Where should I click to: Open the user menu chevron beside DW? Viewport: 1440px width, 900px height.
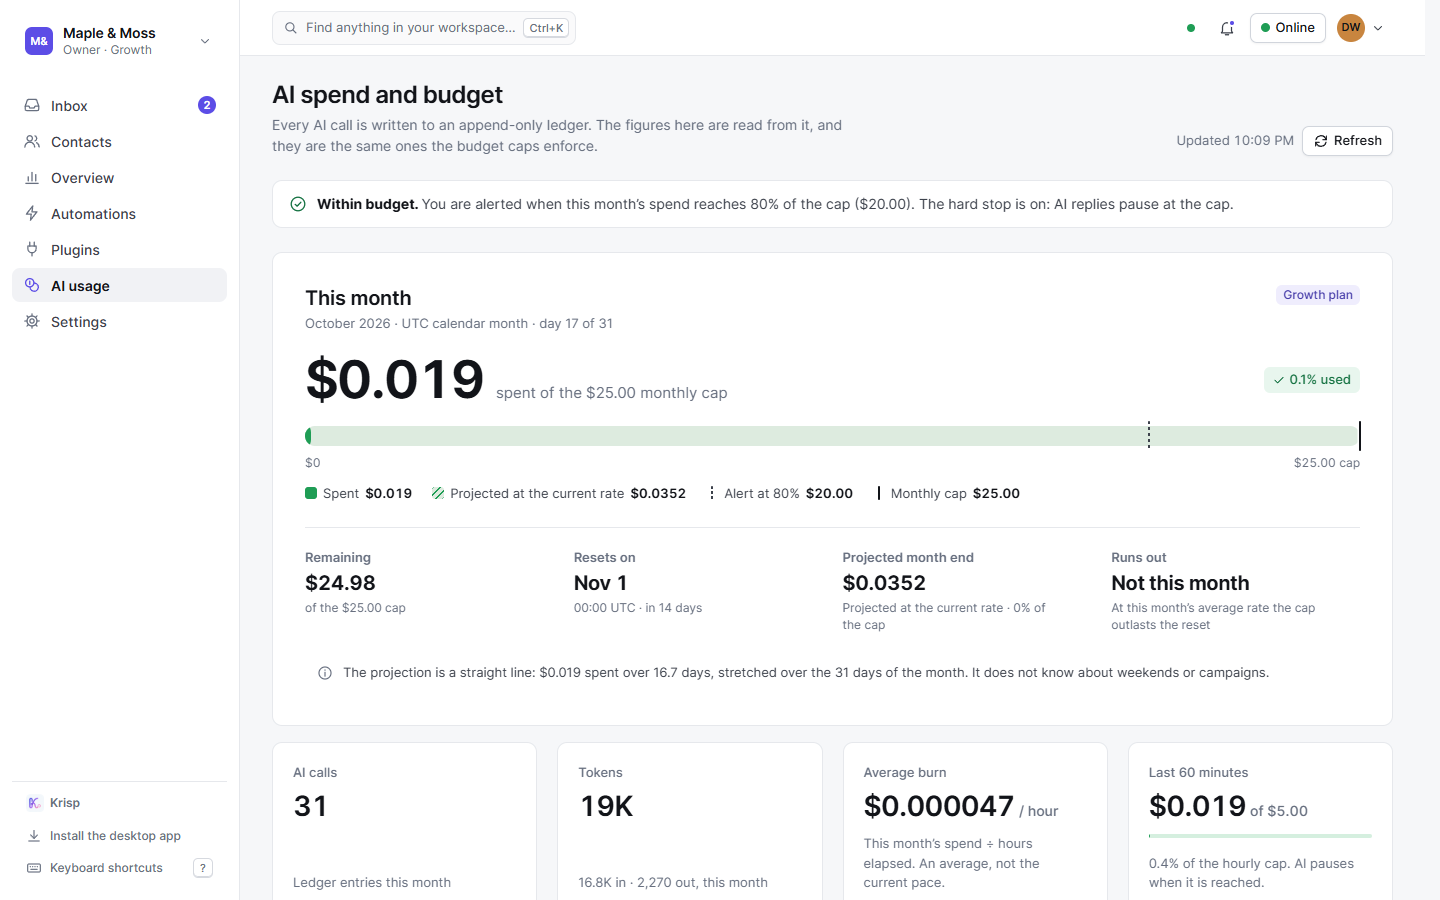(x=1378, y=28)
